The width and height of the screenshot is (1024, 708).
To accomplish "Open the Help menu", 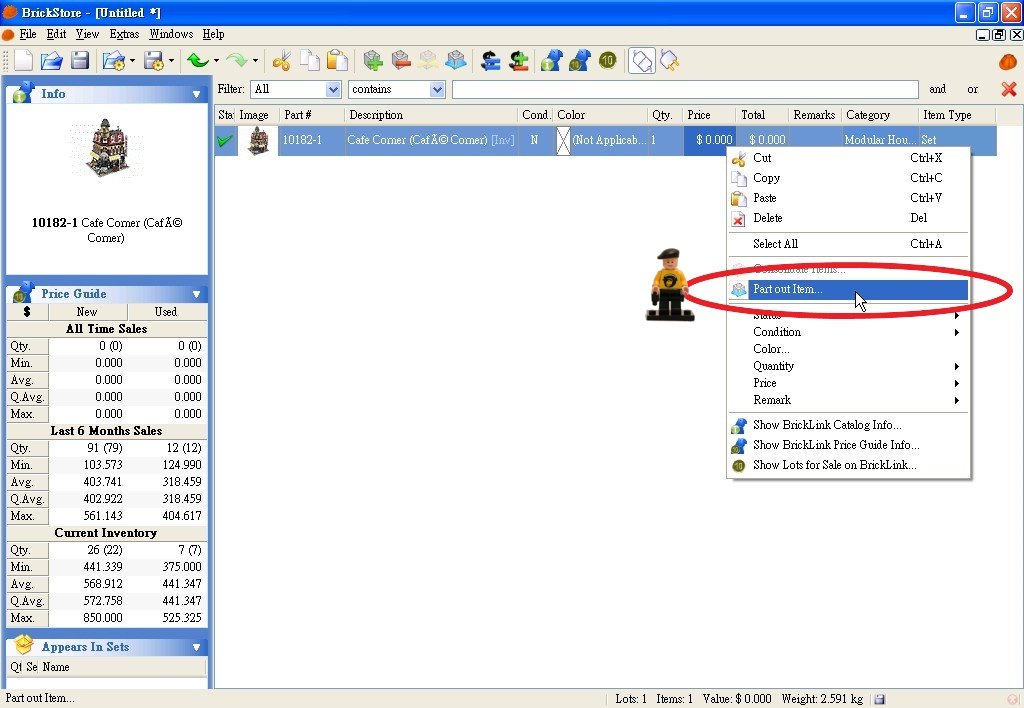I will pyautogui.click(x=213, y=34).
